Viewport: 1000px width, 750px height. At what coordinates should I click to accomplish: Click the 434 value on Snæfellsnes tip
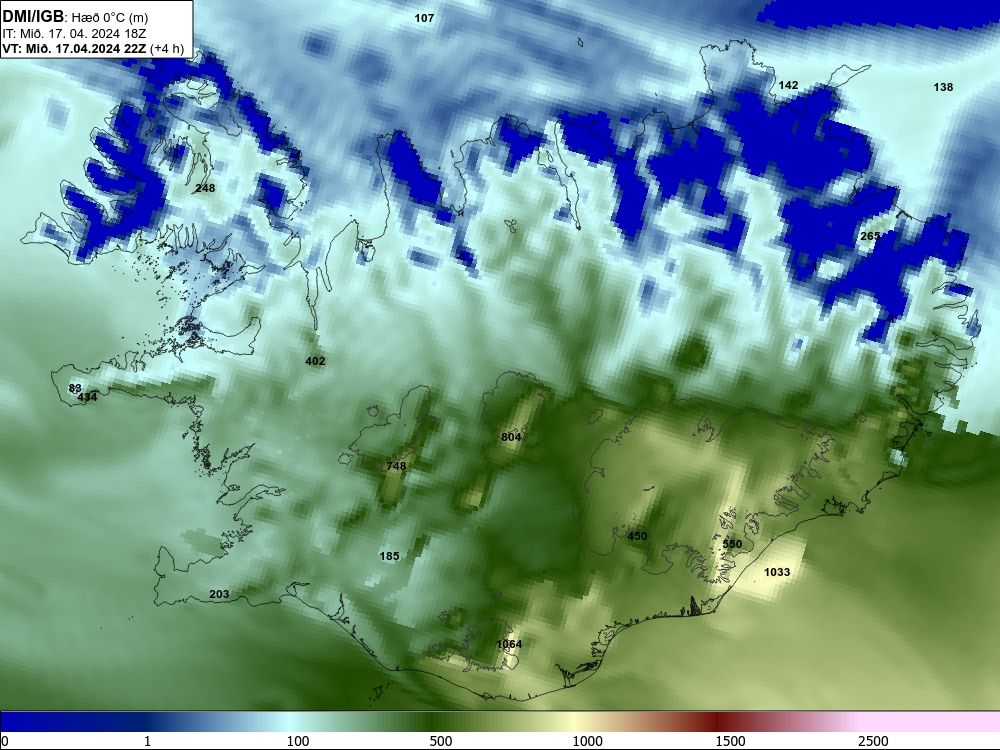pos(87,397)
